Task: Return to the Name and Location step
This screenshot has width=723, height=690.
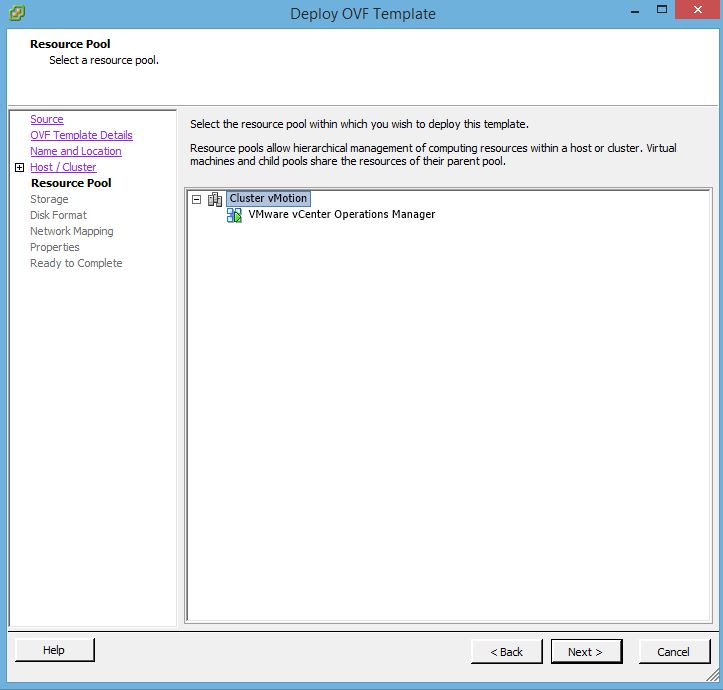Action: click(x=76, y=151)
